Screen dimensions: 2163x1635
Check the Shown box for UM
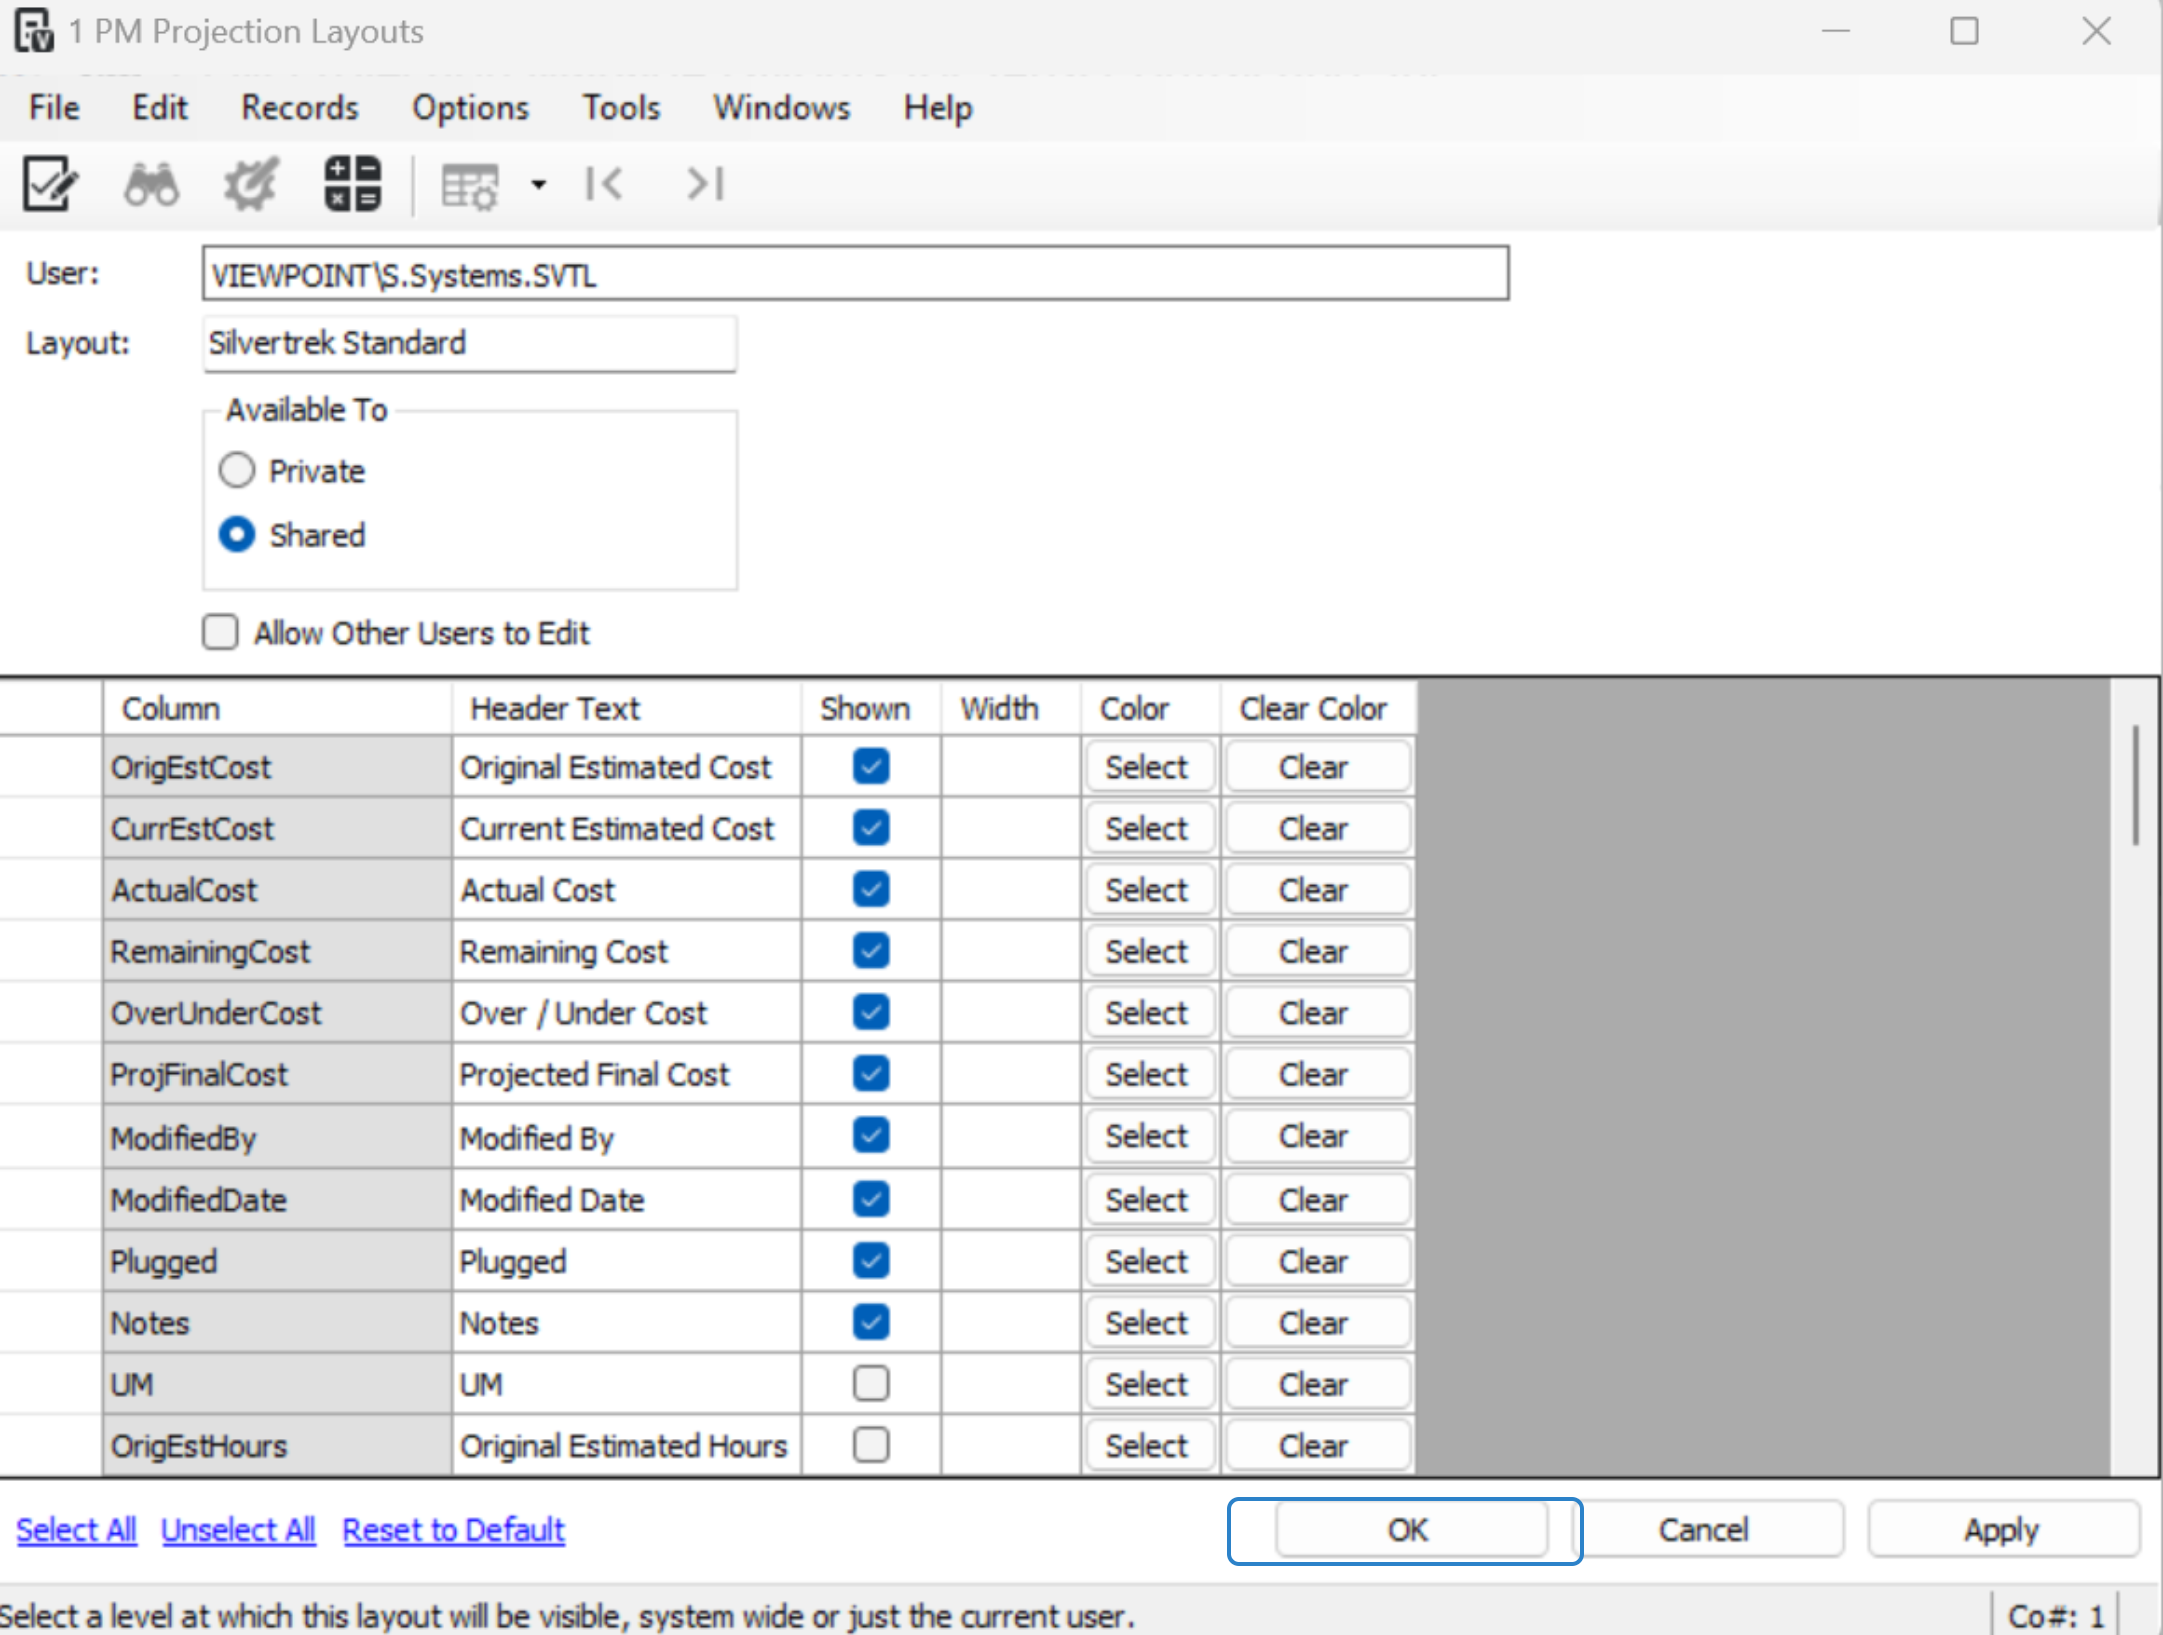pos(870,1383)
